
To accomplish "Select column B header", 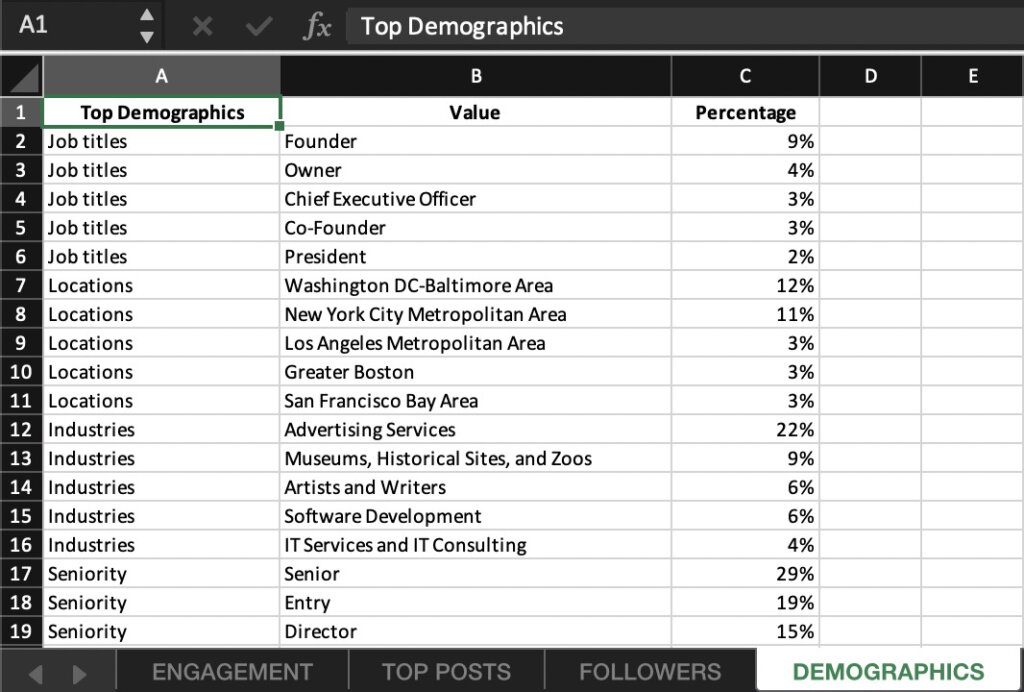I will pos(475,76).
